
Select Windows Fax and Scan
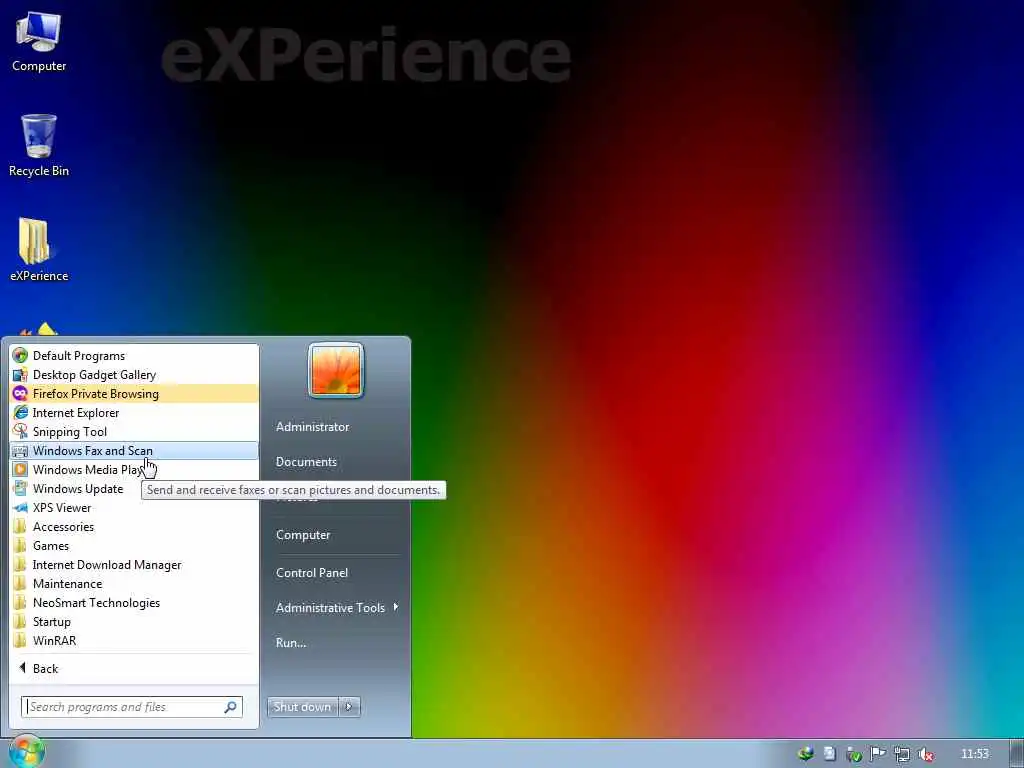pos(134,451)
